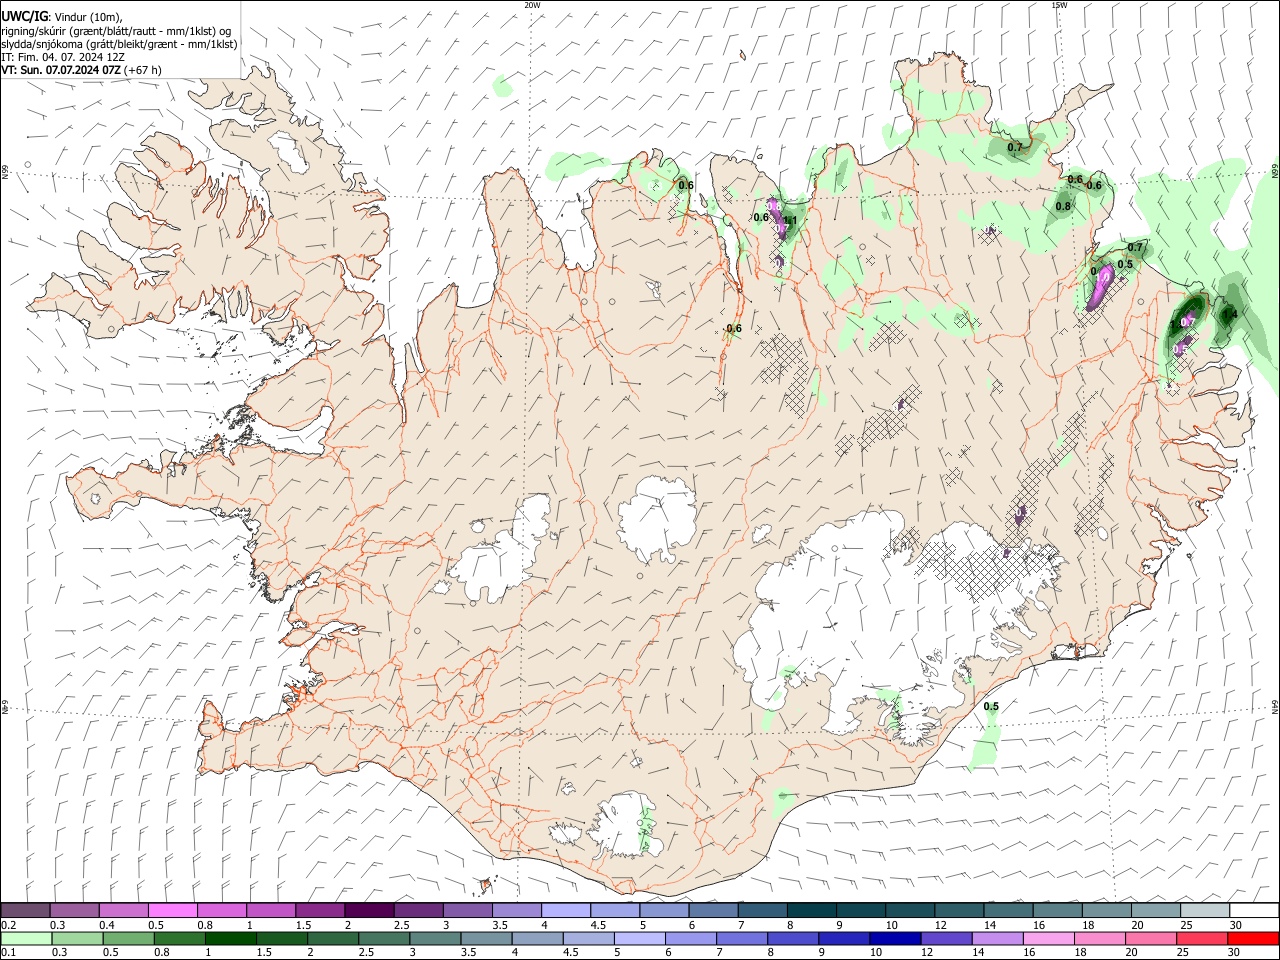Select the dark blue 10 rain legend swatch
Viewport: 1280px width, 960px height.
(893, 939)
